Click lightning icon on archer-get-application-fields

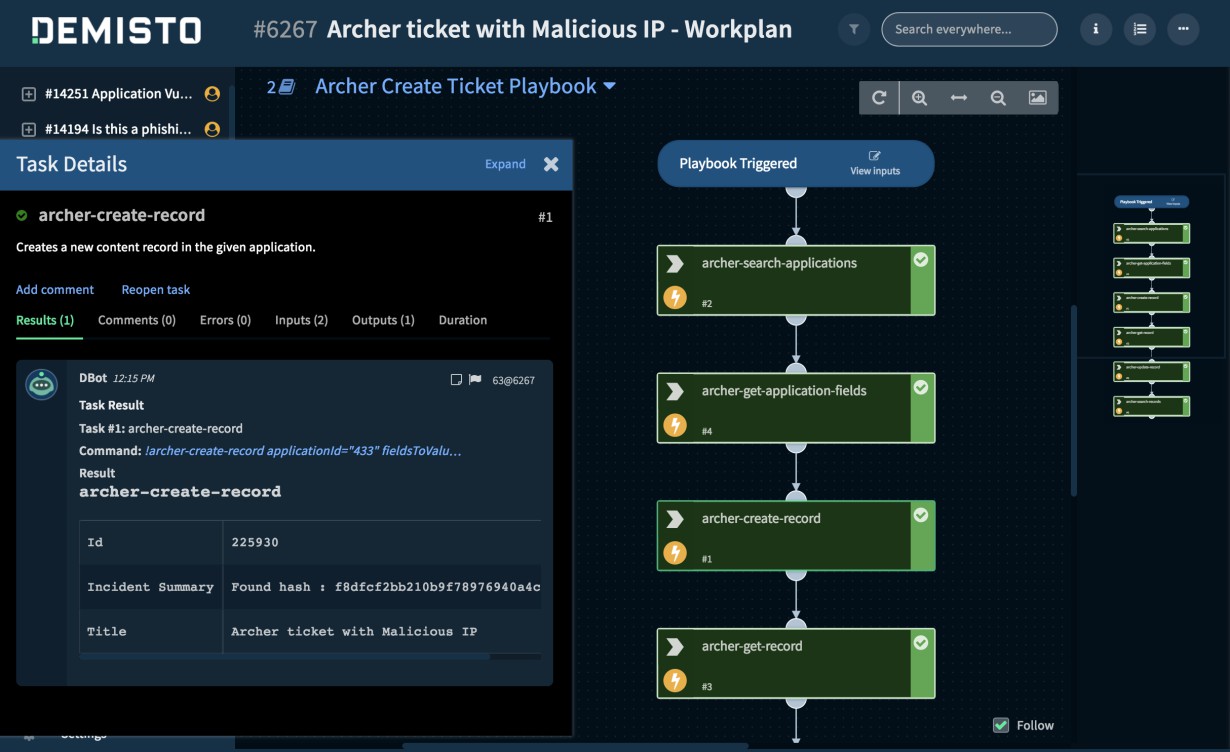pos(675,425)
